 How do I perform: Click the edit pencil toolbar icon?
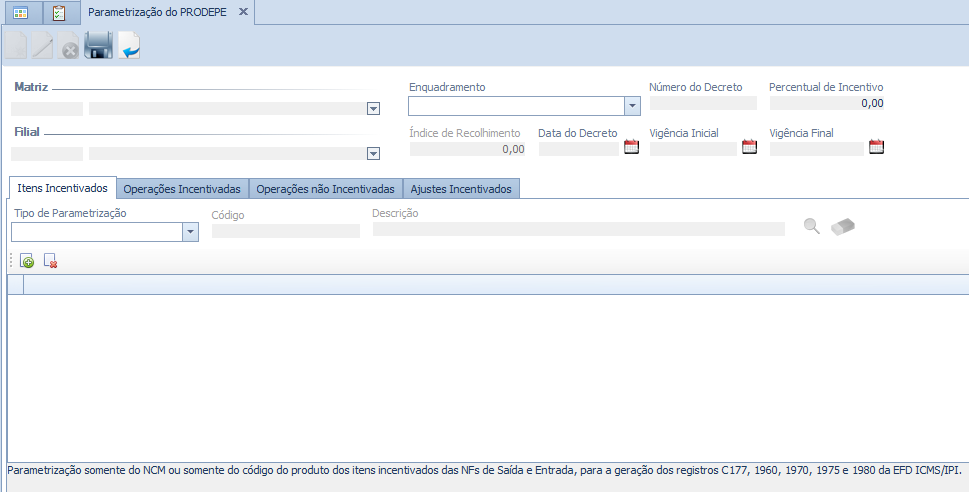(42, 45)
